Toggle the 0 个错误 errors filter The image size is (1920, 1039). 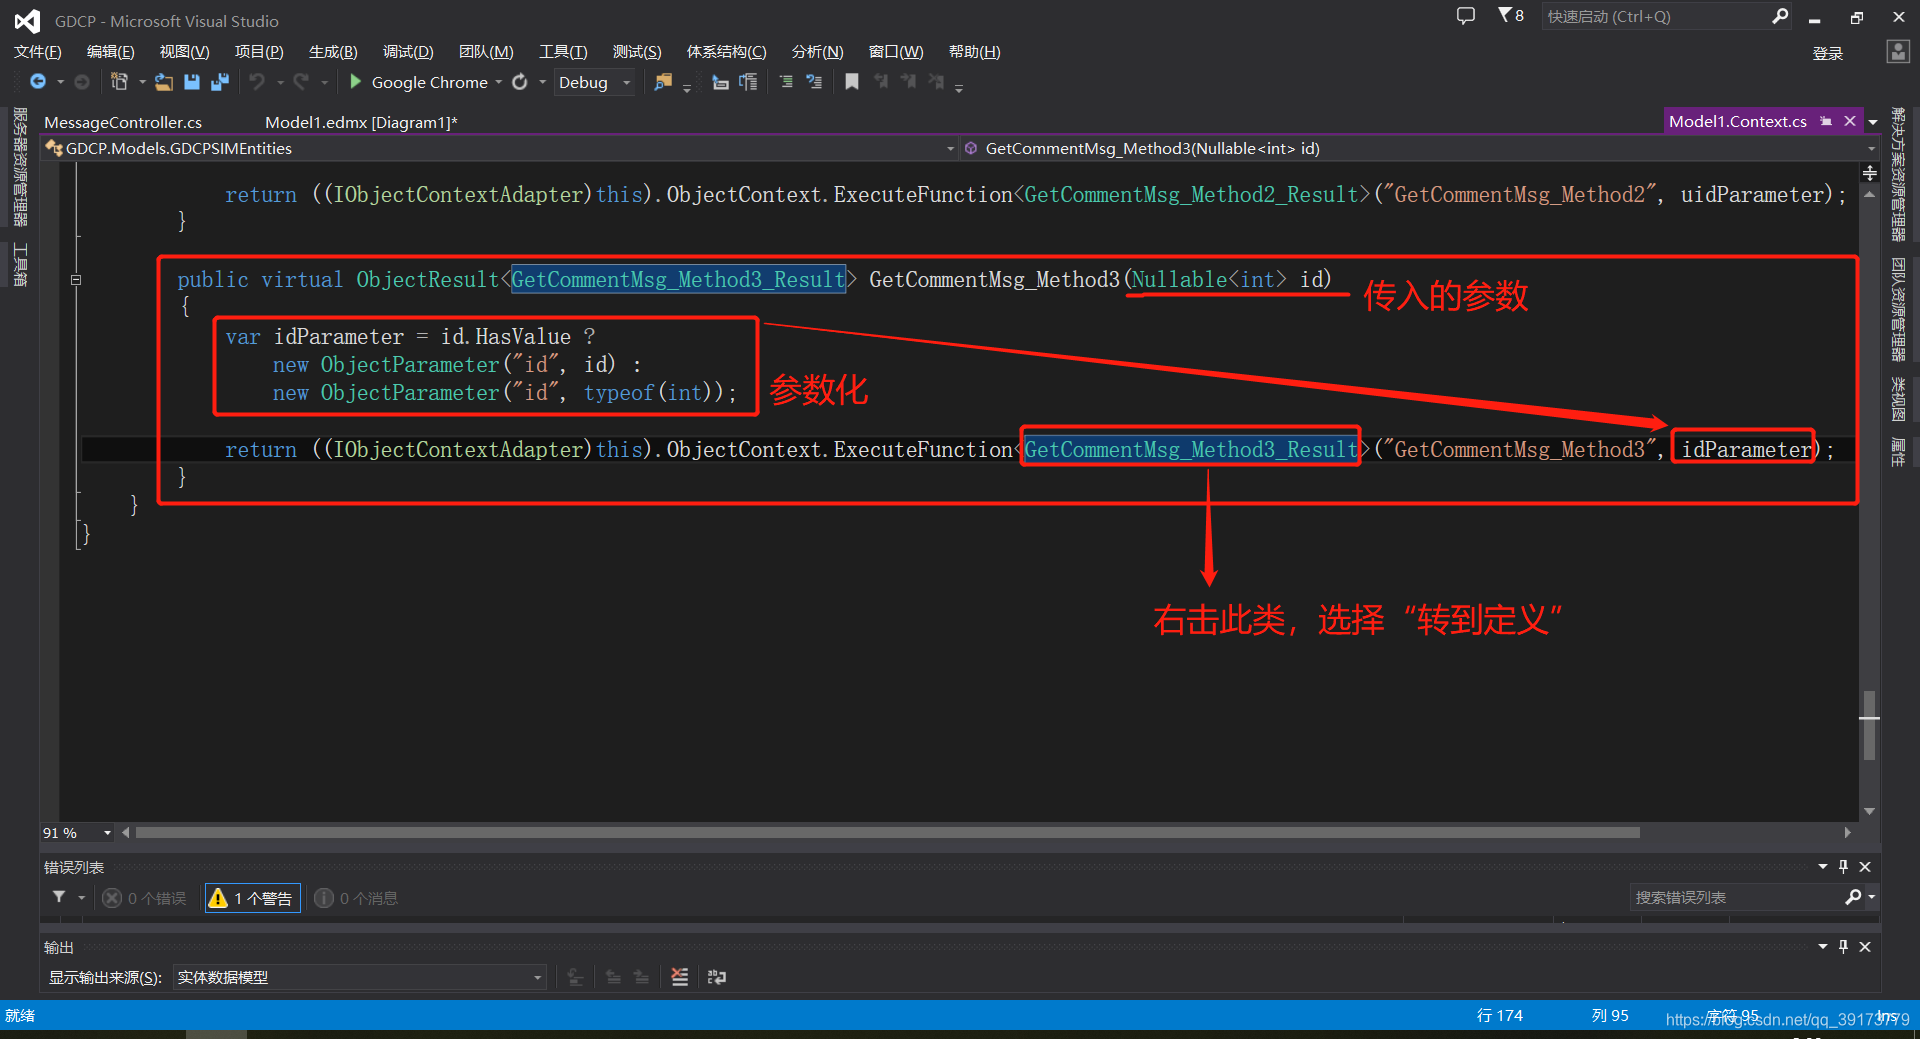click(145, 898)
